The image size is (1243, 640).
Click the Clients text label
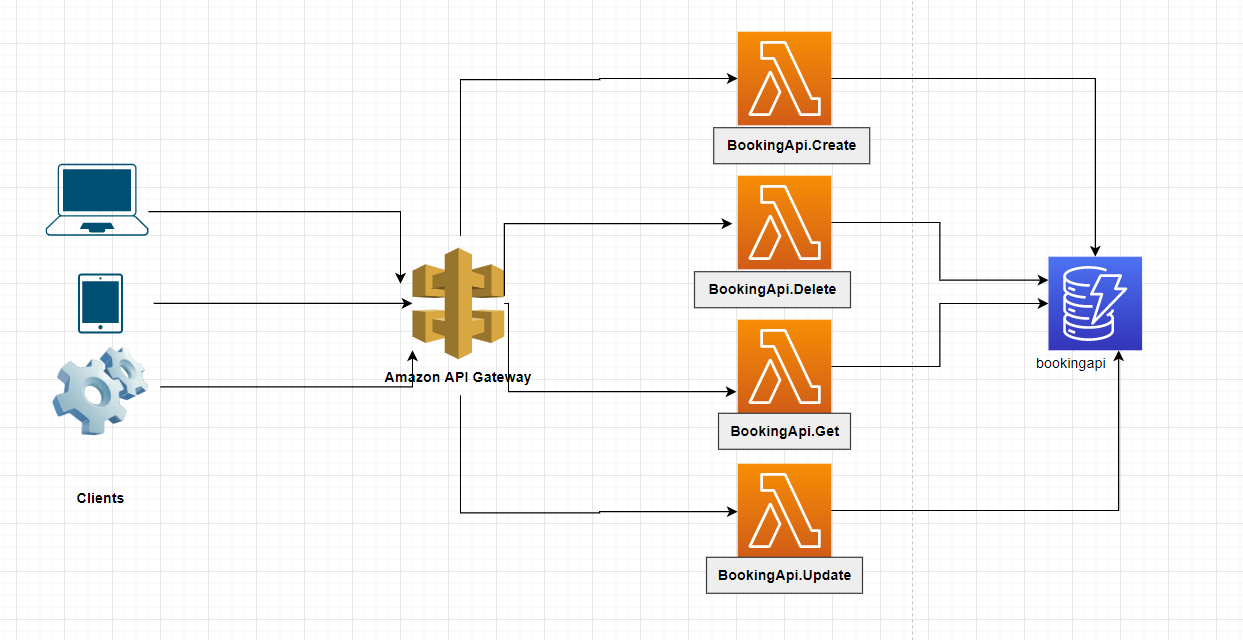point(100,498)
